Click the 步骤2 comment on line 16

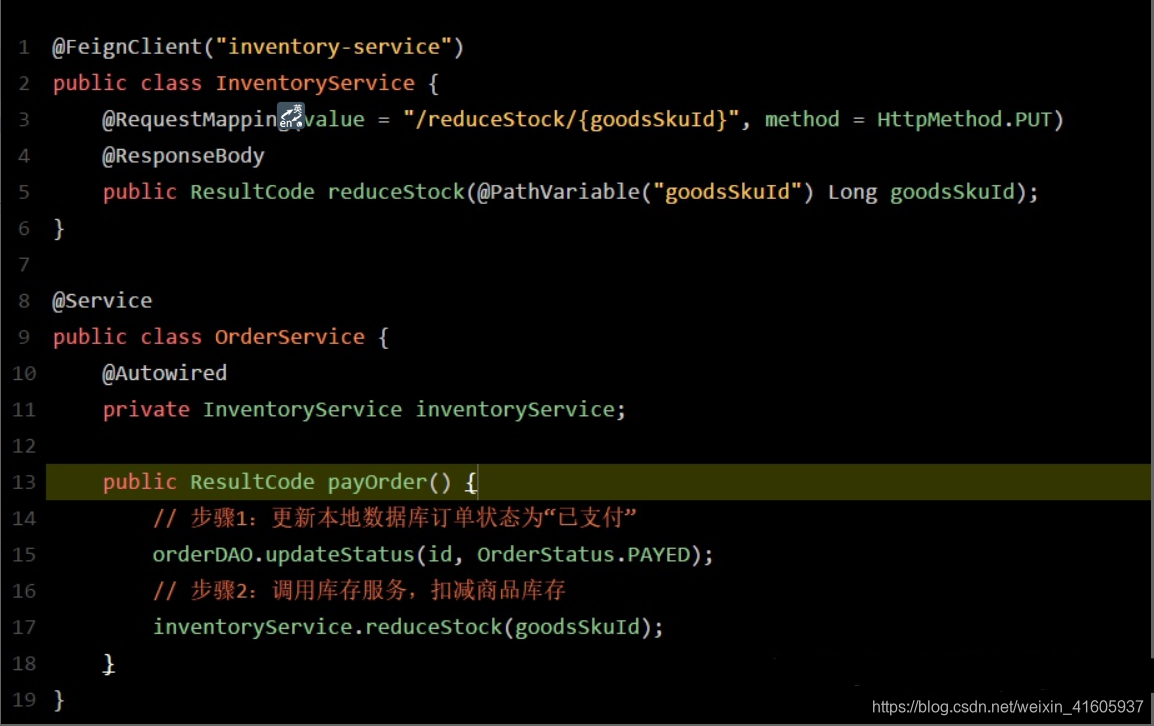(359, 591)
